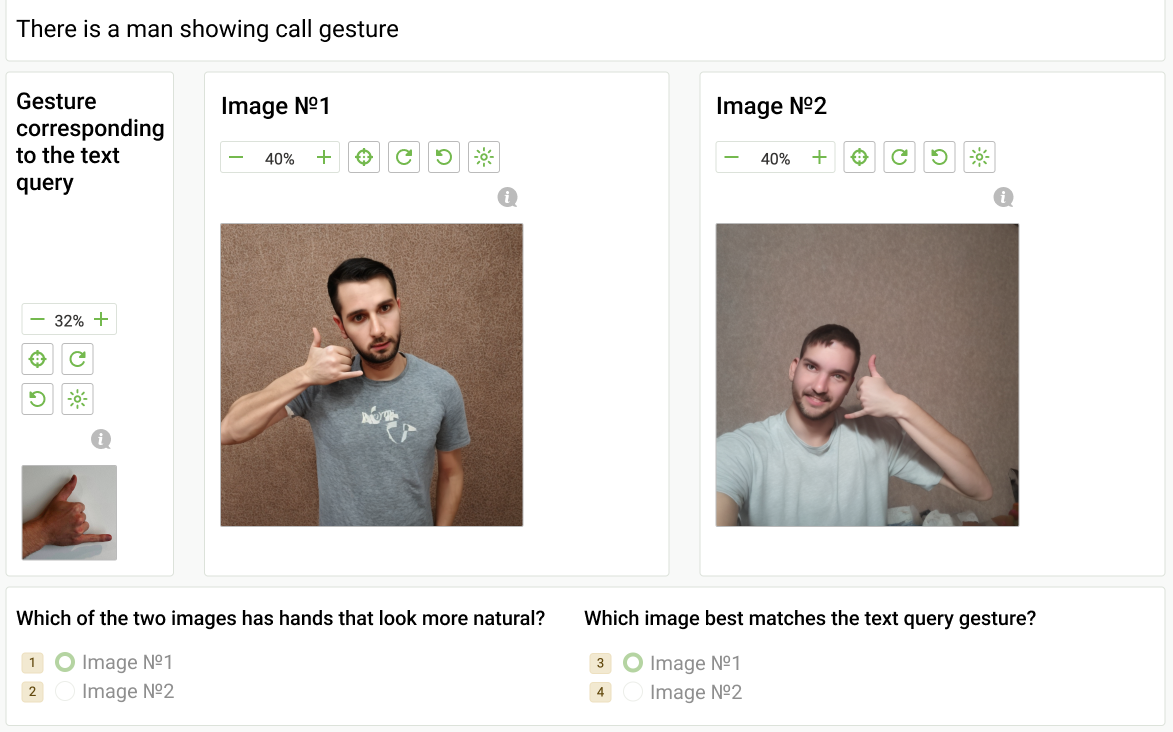The width and height of the screenshot is (1173, 732).
Task: Rotate the gesture reference image counterclockwise
Action: click(x=38, y=399)
